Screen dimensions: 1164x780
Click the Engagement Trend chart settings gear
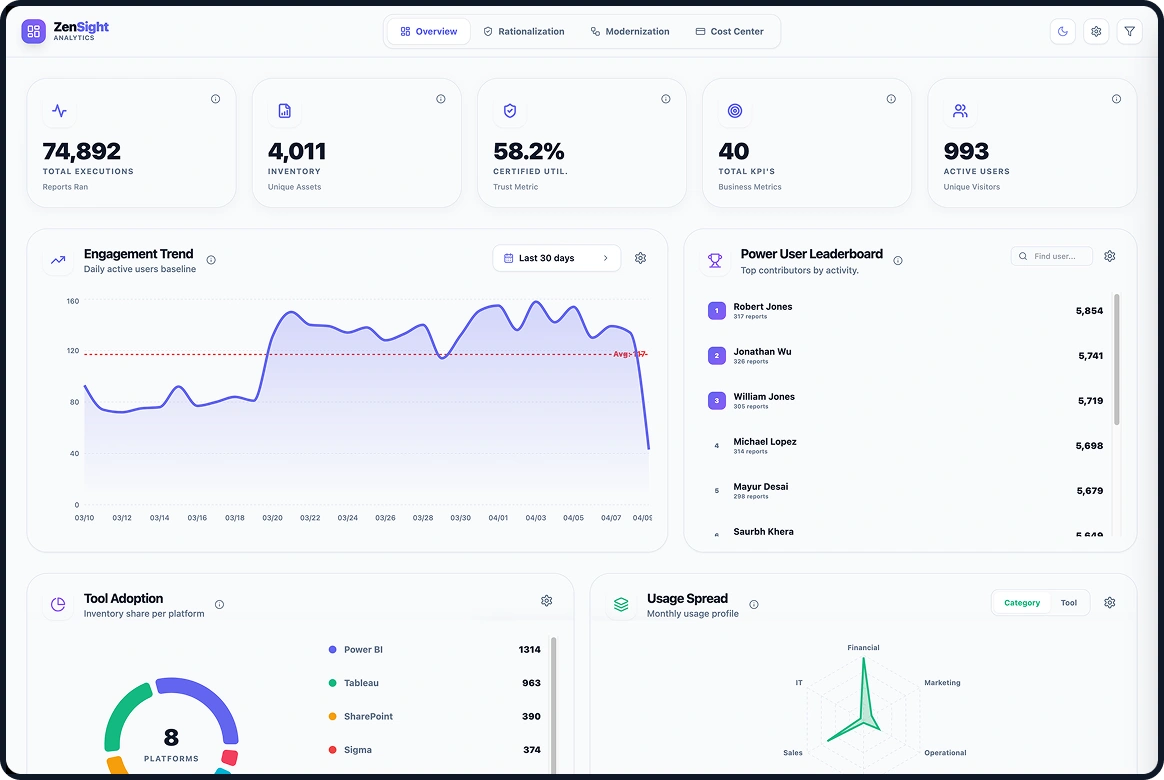(x=640, y=257)
